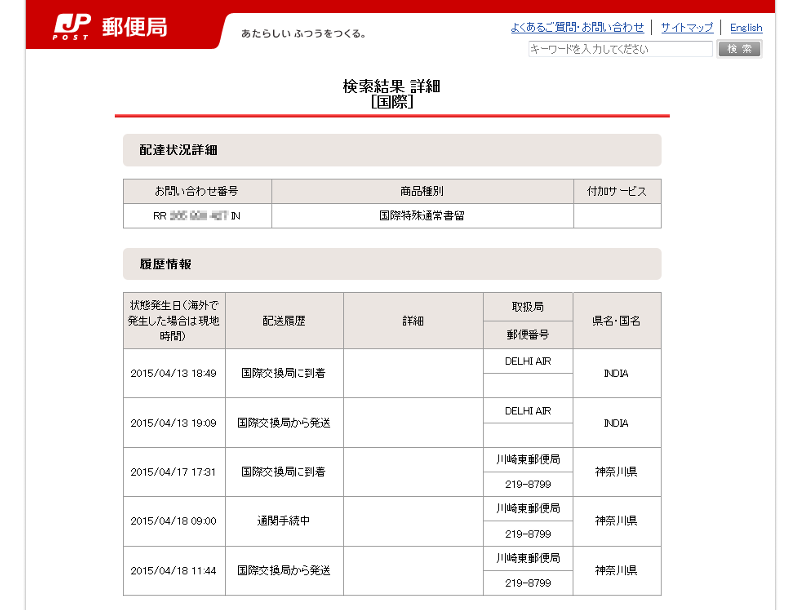Select the 川崎東郵便局 office in arrival row
Screen dimensions: 800x610
pyautogui.click(x=528, y=458)
